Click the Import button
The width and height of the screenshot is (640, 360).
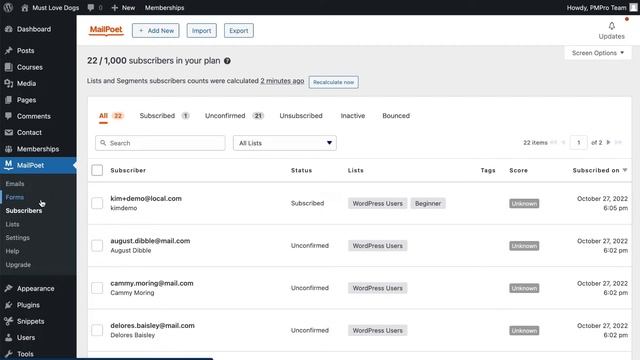click(202, 31)
